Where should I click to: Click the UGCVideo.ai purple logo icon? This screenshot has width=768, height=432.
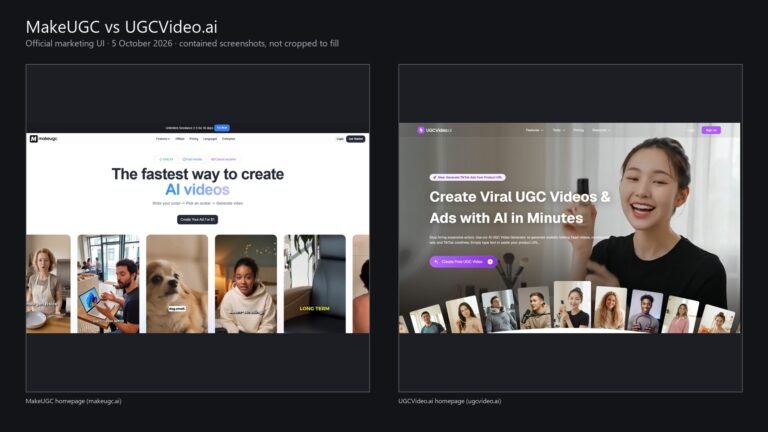[x=421, y=130]
